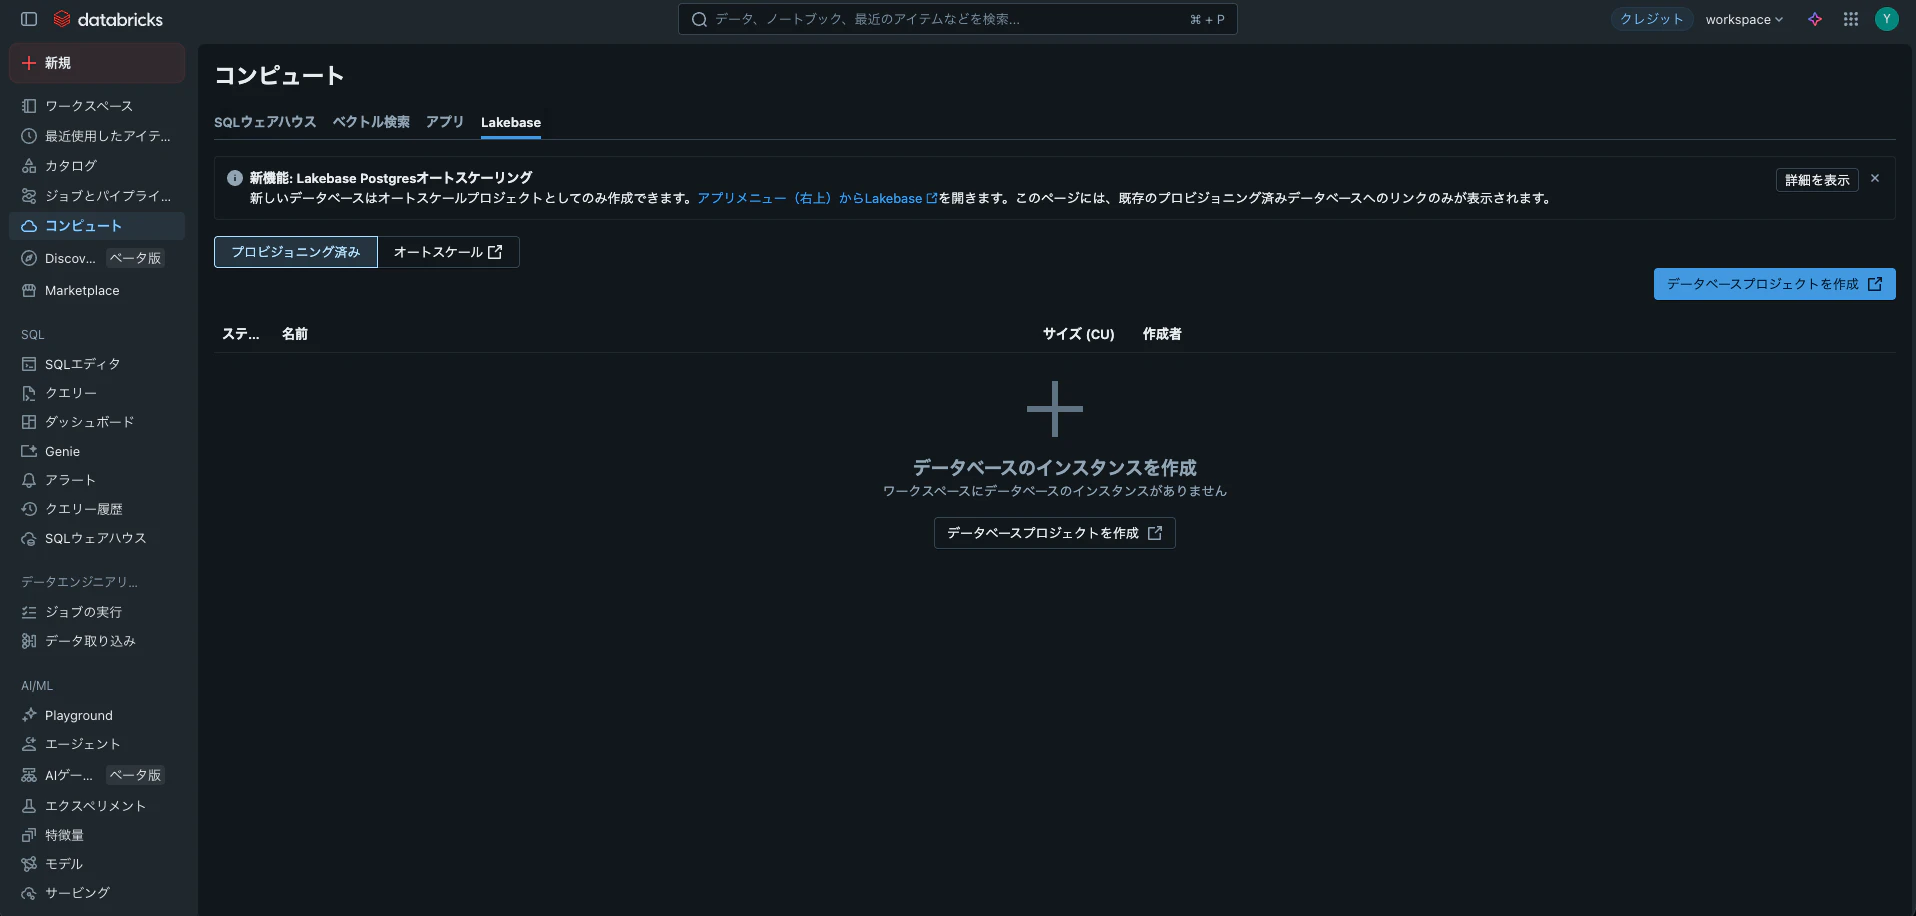The height and width of the screenshot is (916, 1916).
Task: Follow the アプリメニュー（右上）からLakebase link
Action: pyautogui.click(x=817, y=198)
